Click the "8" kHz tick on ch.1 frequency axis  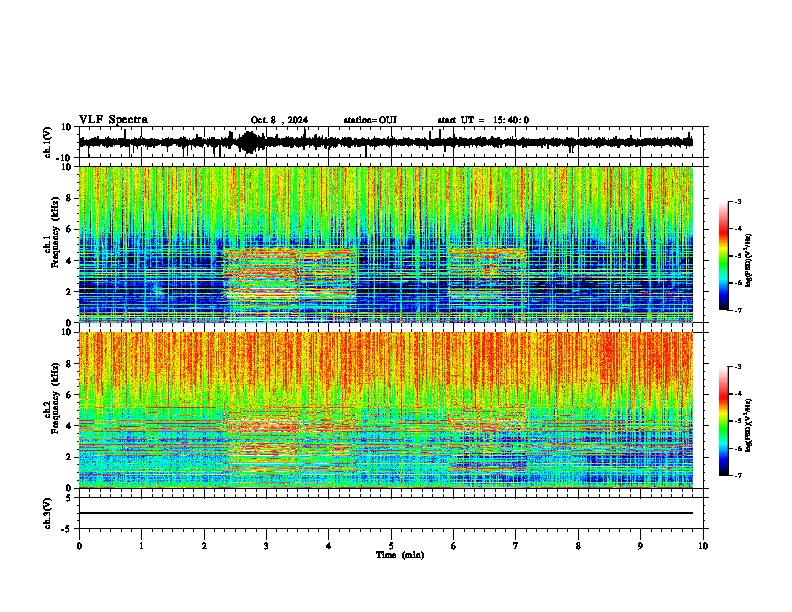[x=69, y=198]
